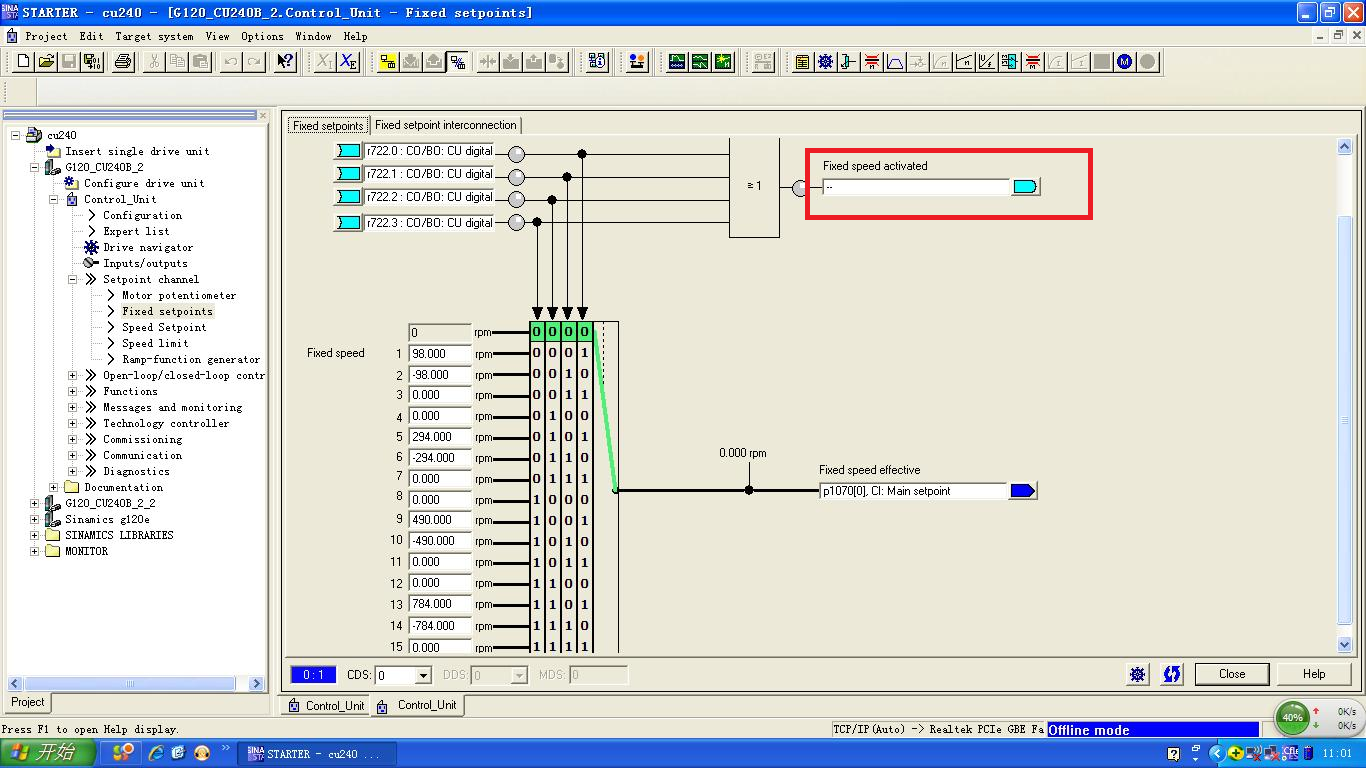Click the yellow connect to target system icon
The height and width of the screenshot is (768, 1366).
(389, 62)
